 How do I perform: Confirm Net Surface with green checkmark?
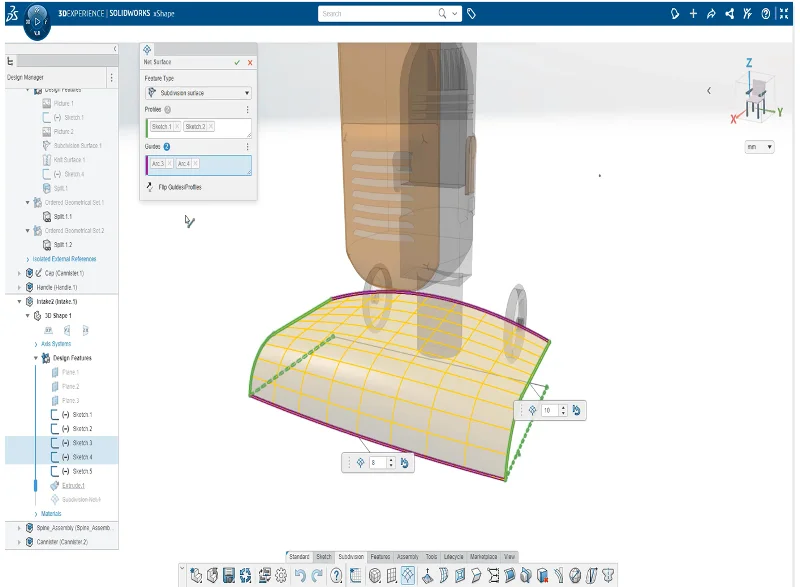pos(237,62)
